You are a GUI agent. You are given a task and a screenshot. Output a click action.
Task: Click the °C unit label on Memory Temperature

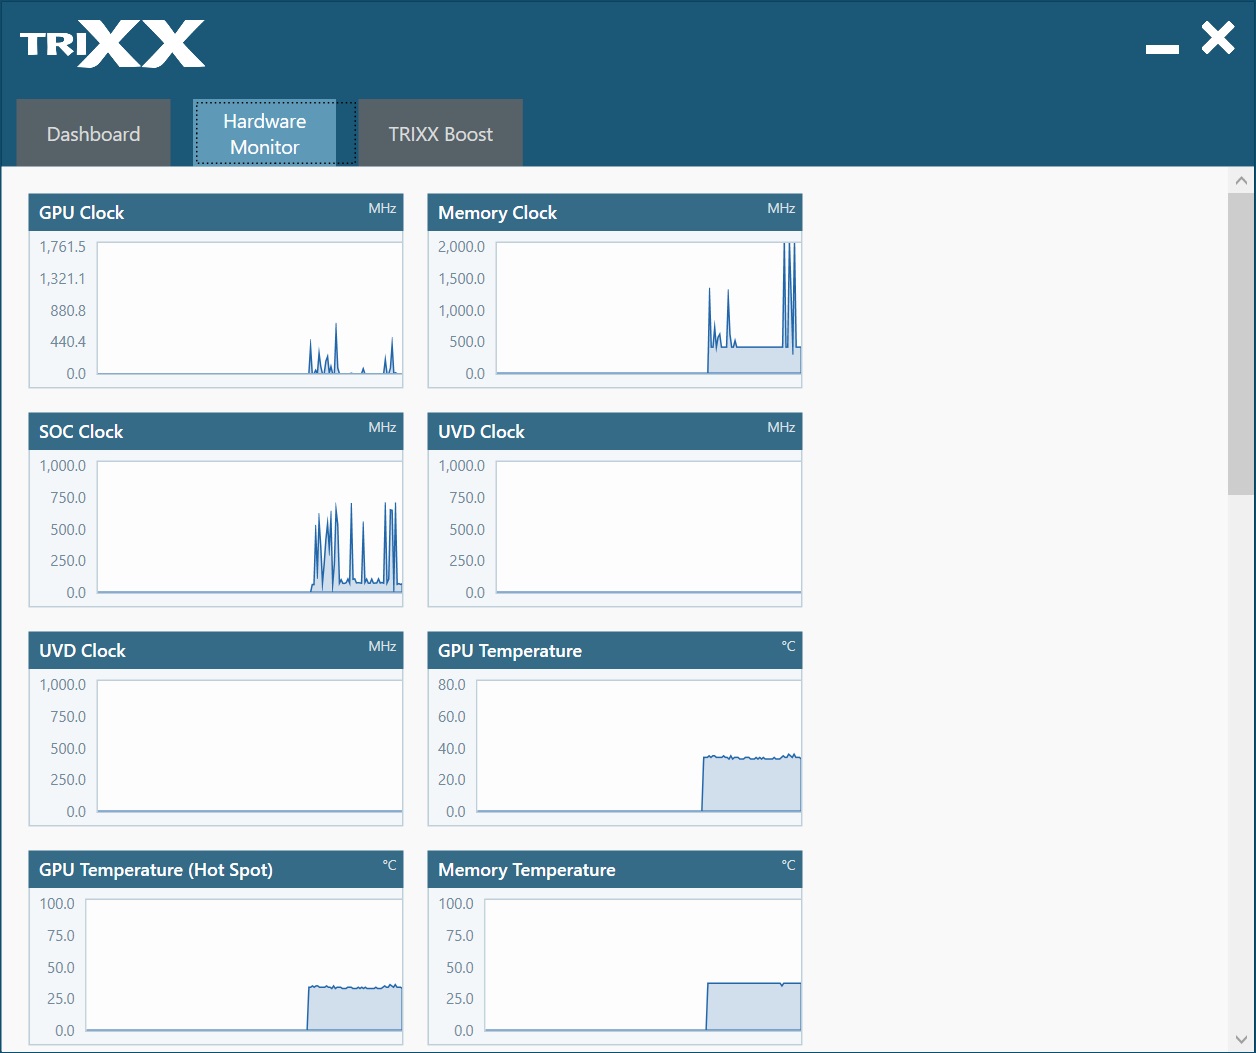pos(789,865)
